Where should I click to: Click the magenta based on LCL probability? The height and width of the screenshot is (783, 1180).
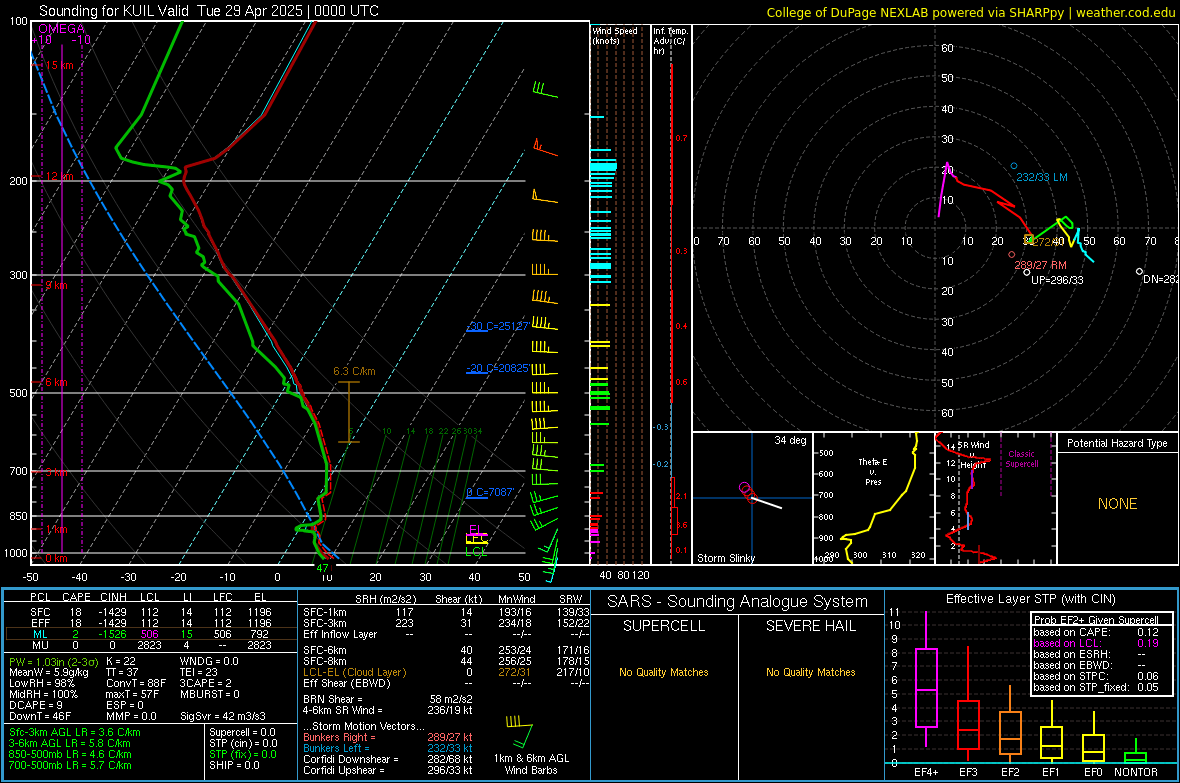[1096, 643]
